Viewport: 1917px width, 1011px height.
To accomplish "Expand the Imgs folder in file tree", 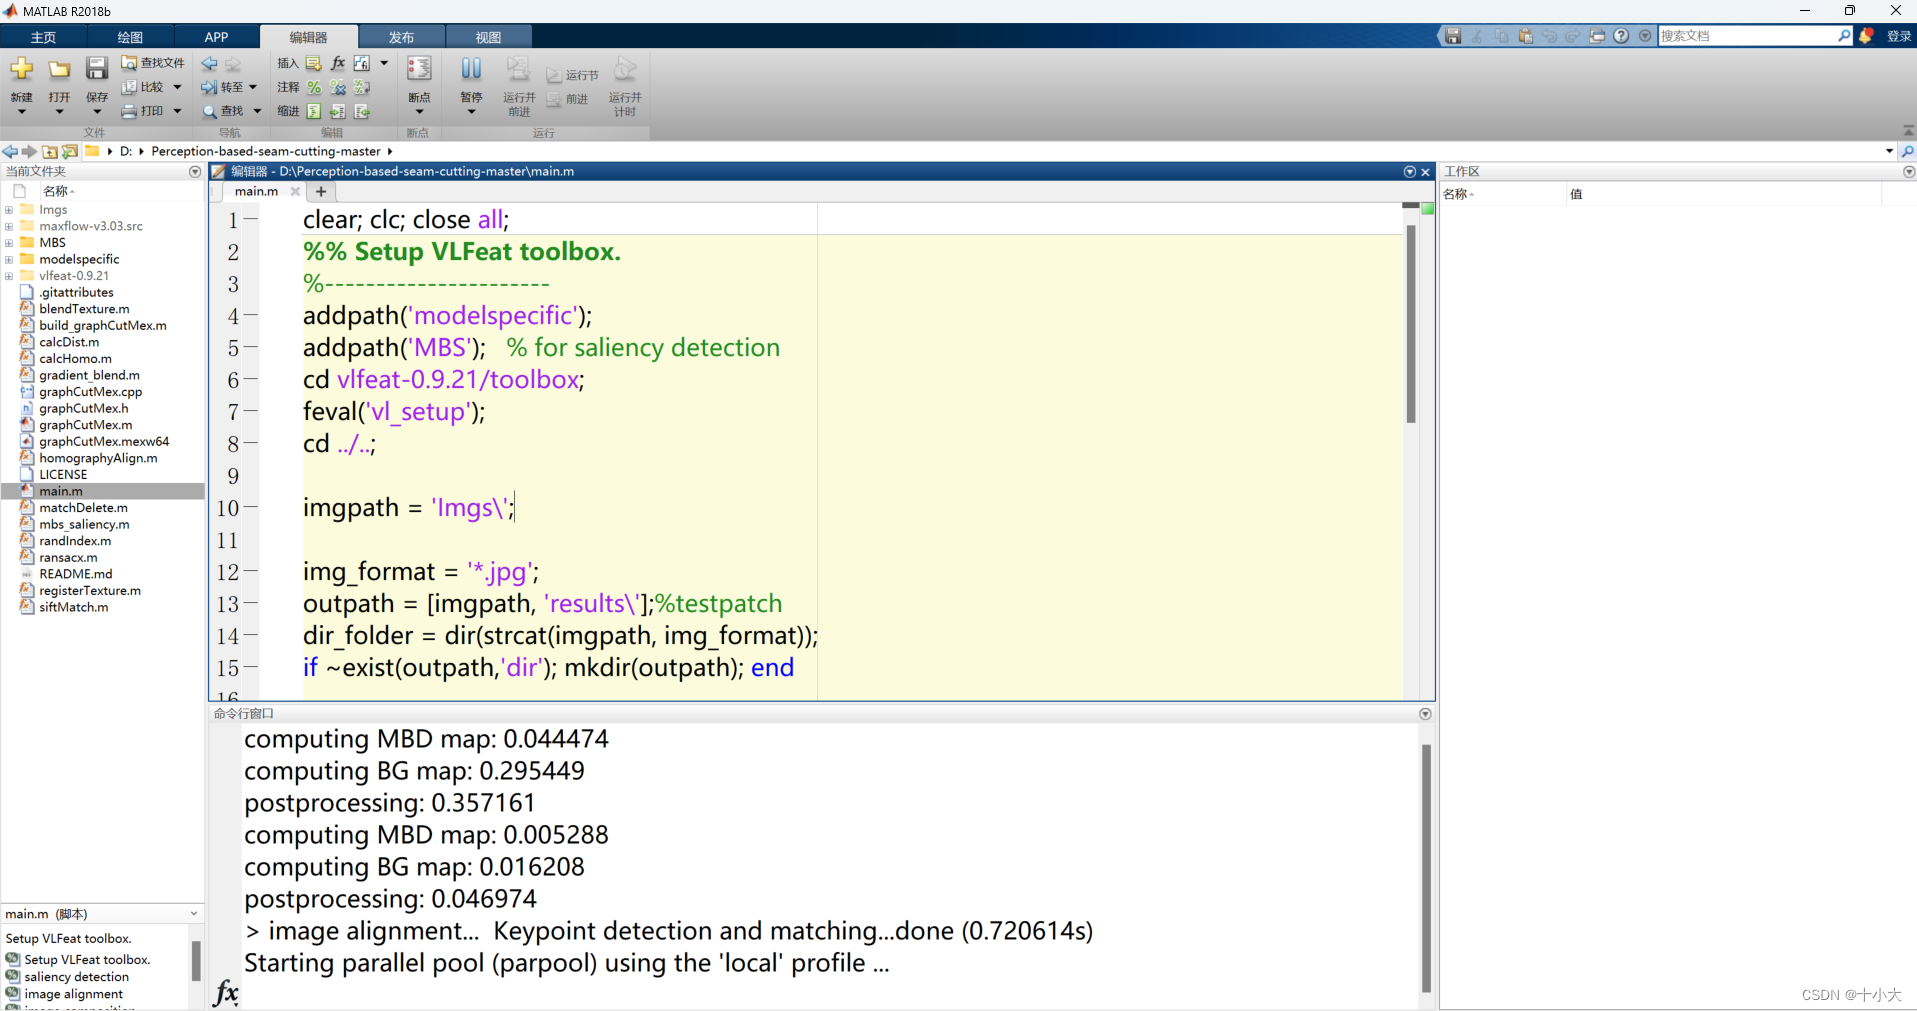I will [9, 210].
